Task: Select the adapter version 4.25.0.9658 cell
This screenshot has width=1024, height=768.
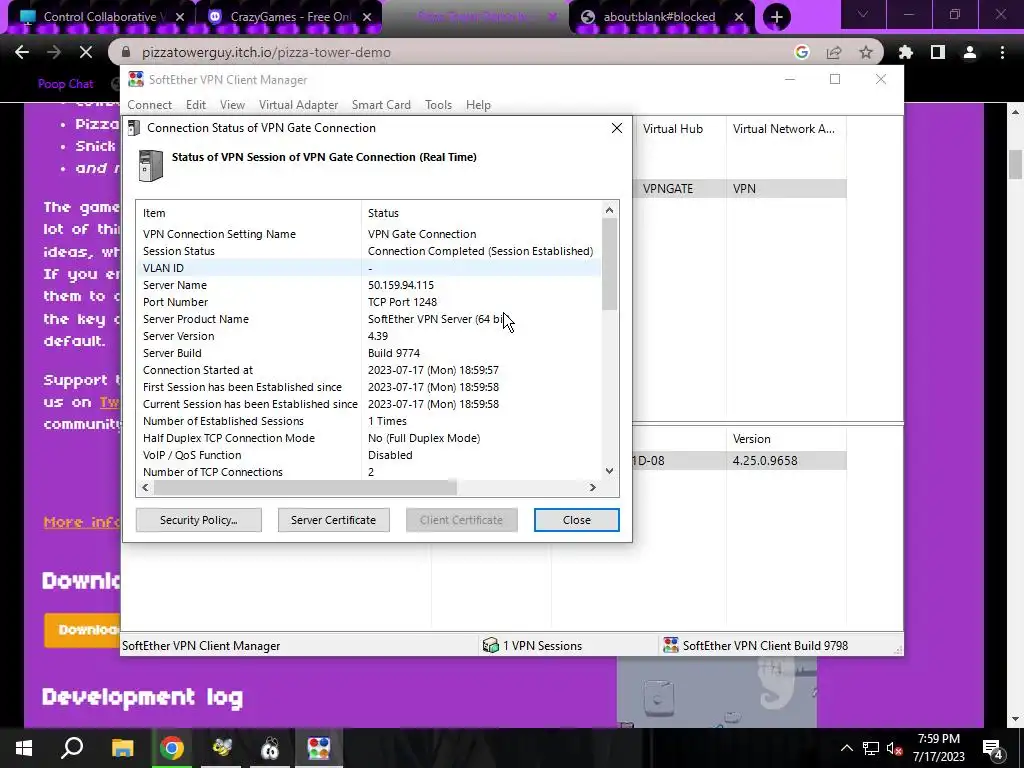Action: pyautogui.click(x=786, y=460)
